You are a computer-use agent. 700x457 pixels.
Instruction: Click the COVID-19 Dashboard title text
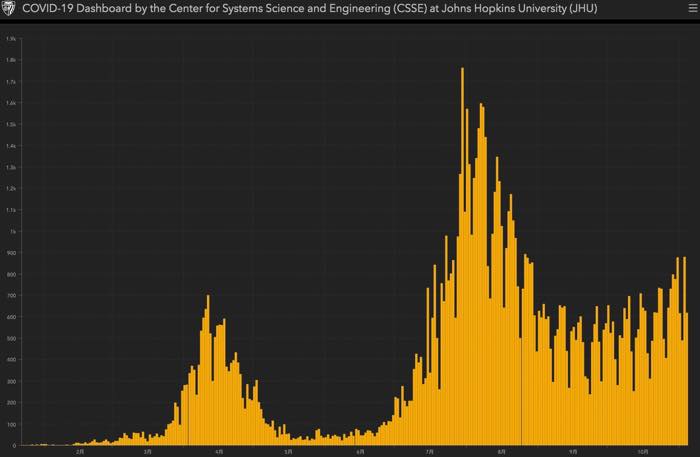(309, 8)
